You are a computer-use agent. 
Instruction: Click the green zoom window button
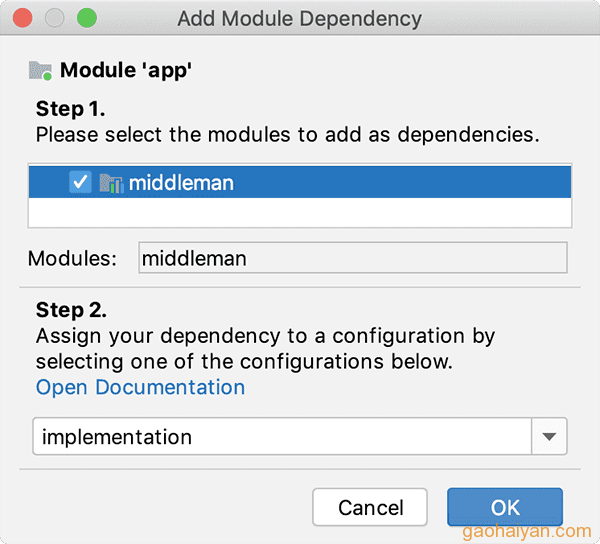pyautogui.click(x=87, y=18)
